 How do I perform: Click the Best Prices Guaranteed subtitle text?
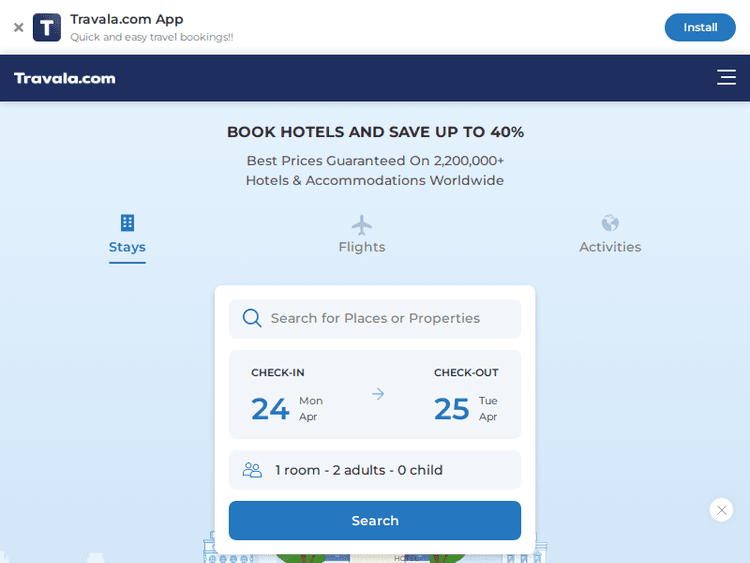[x=375, y=171]
